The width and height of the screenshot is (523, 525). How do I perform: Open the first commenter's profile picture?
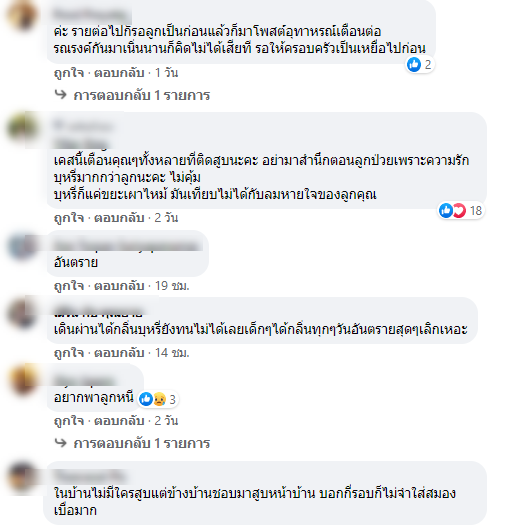(x=23, y=15)
